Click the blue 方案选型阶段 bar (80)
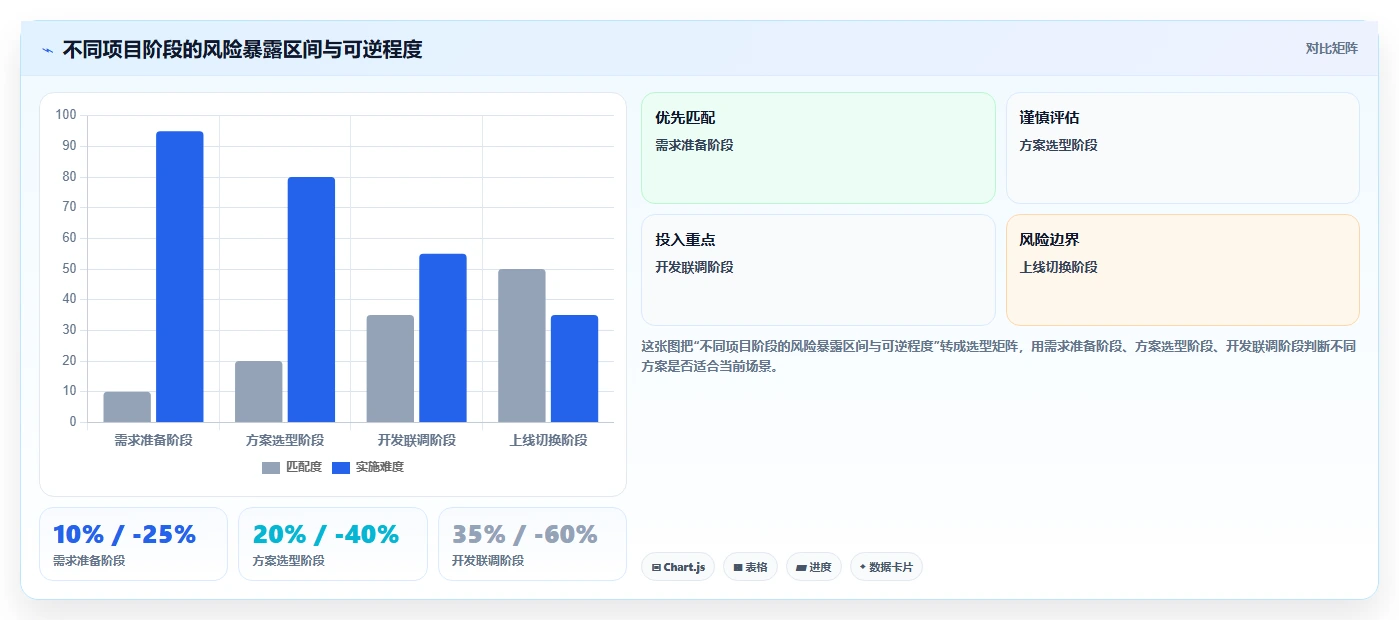 point(311,300)
